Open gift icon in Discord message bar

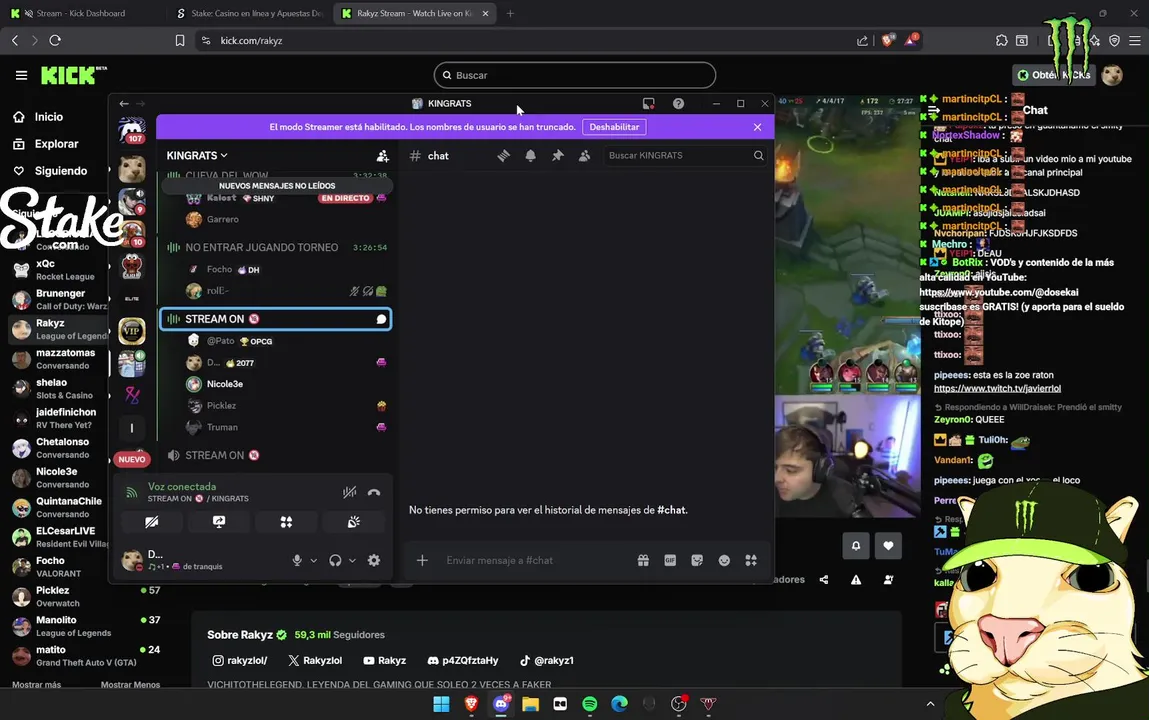(x=643, y=560)
